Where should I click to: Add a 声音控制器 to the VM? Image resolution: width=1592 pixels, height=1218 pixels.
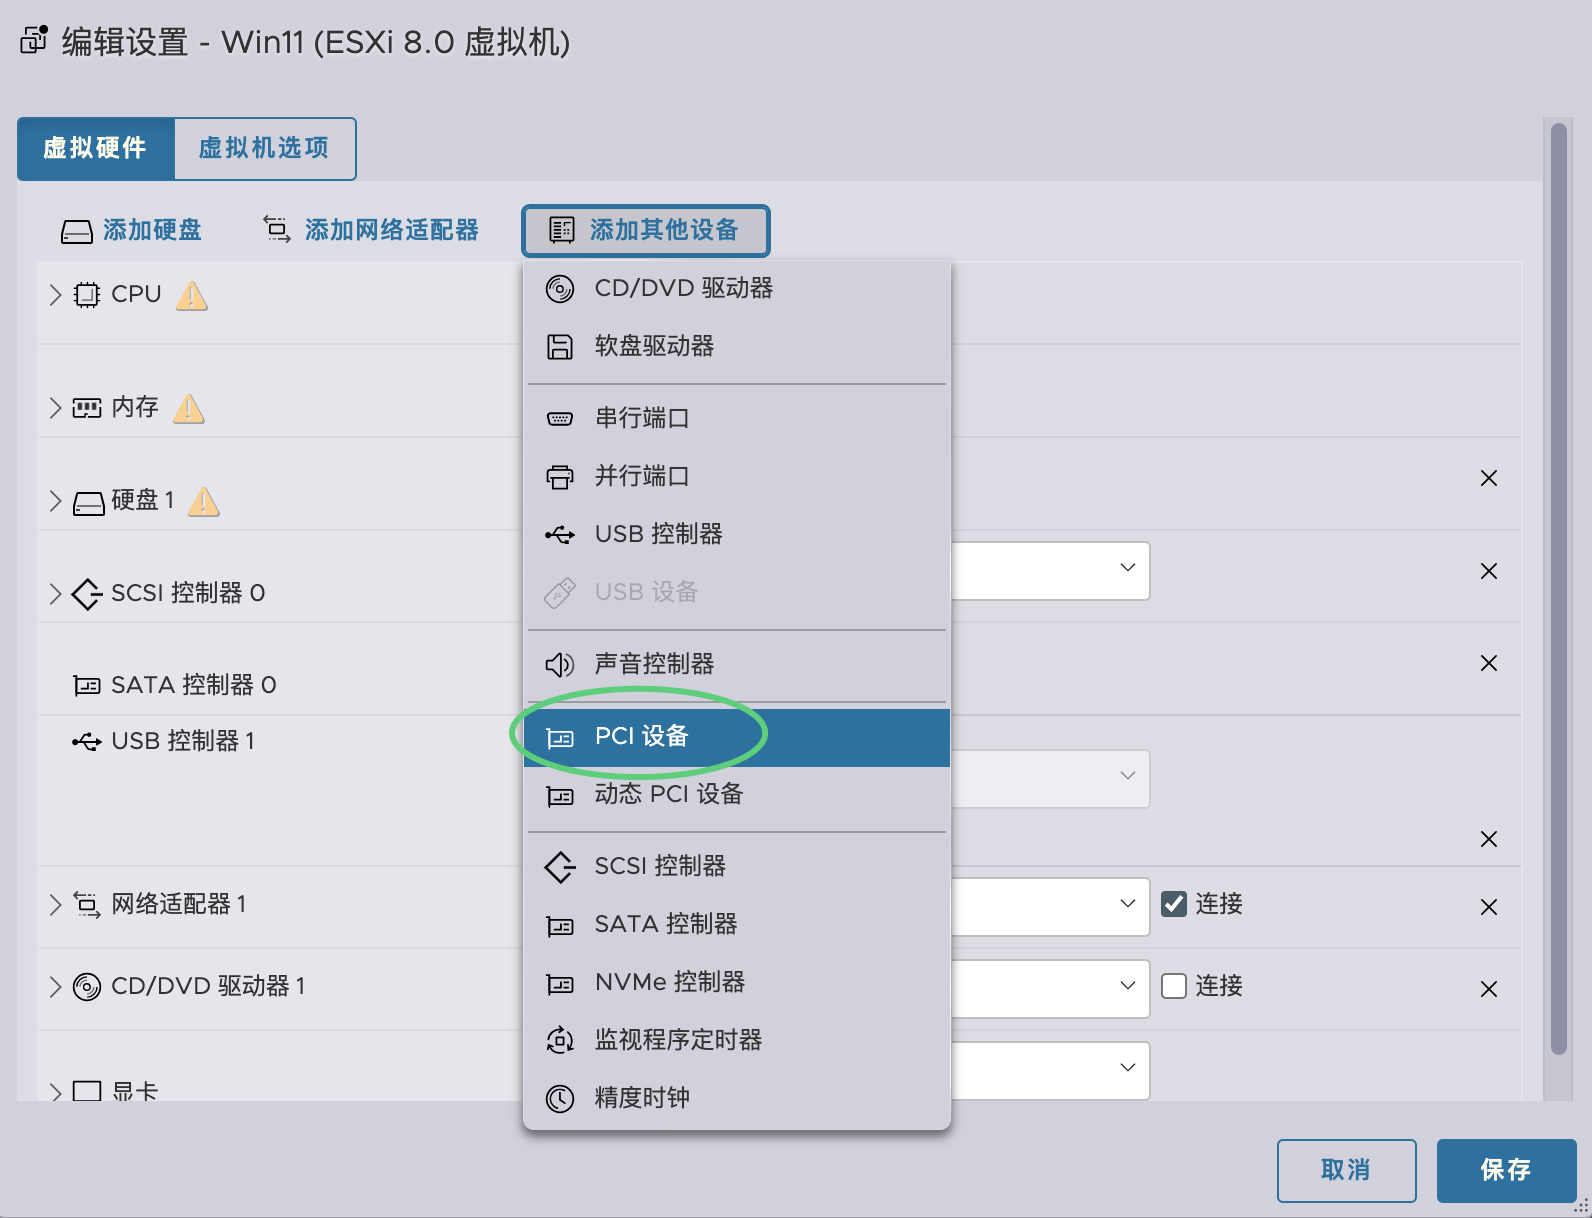[x=653, y=663]
